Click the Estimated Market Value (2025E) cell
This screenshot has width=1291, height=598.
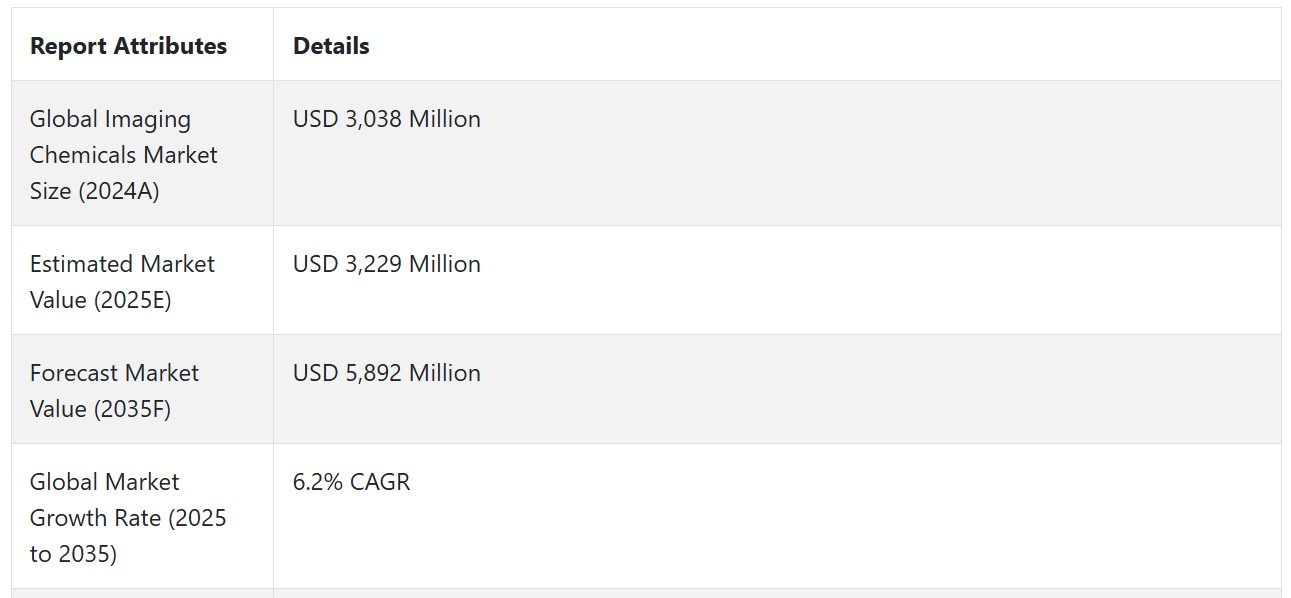coord(142,281)
